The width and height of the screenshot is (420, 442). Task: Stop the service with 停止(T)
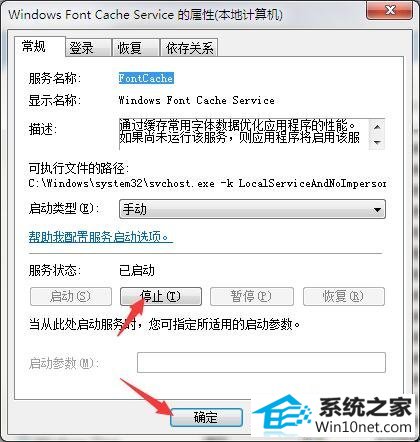click(x=161, y=296)
